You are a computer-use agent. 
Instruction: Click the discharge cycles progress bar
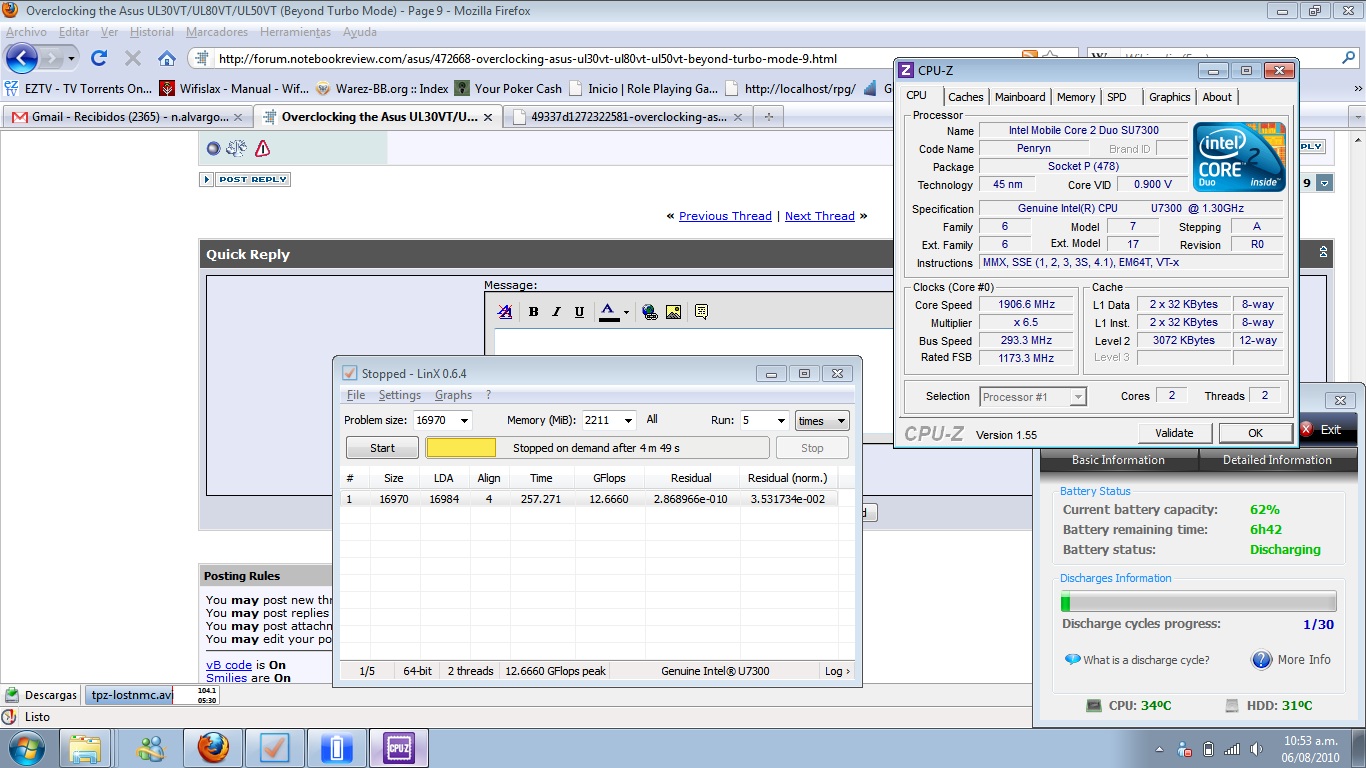(1198, 601)
